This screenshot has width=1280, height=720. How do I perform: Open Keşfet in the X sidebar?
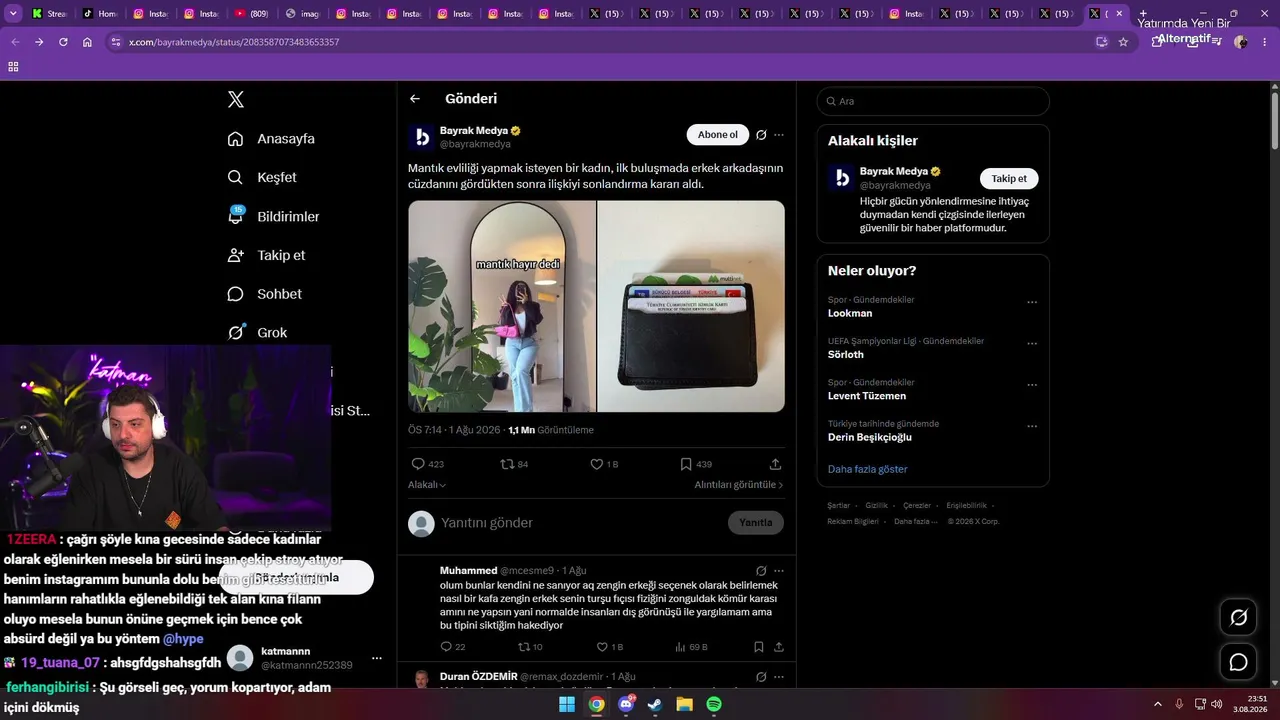click(x=262, y=177)
